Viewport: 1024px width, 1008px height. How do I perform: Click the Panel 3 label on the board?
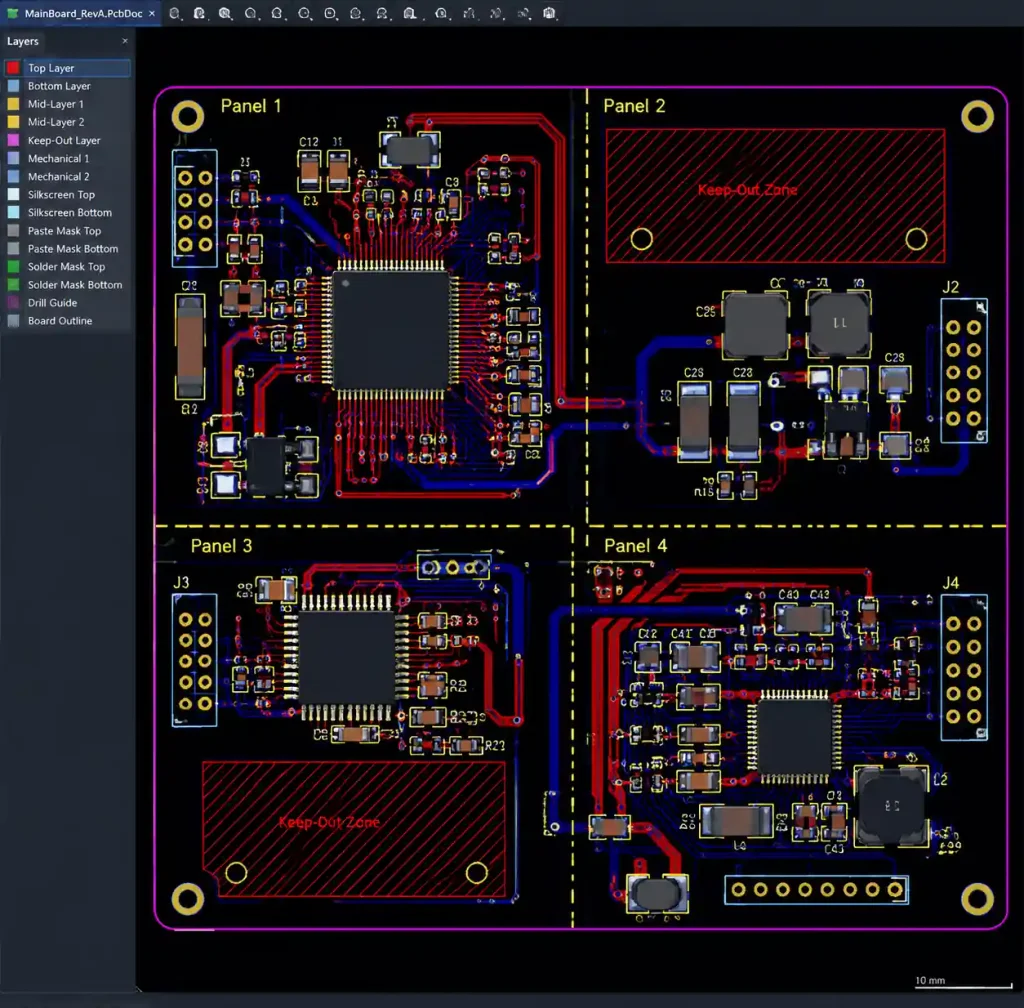[x=221, y=546]
